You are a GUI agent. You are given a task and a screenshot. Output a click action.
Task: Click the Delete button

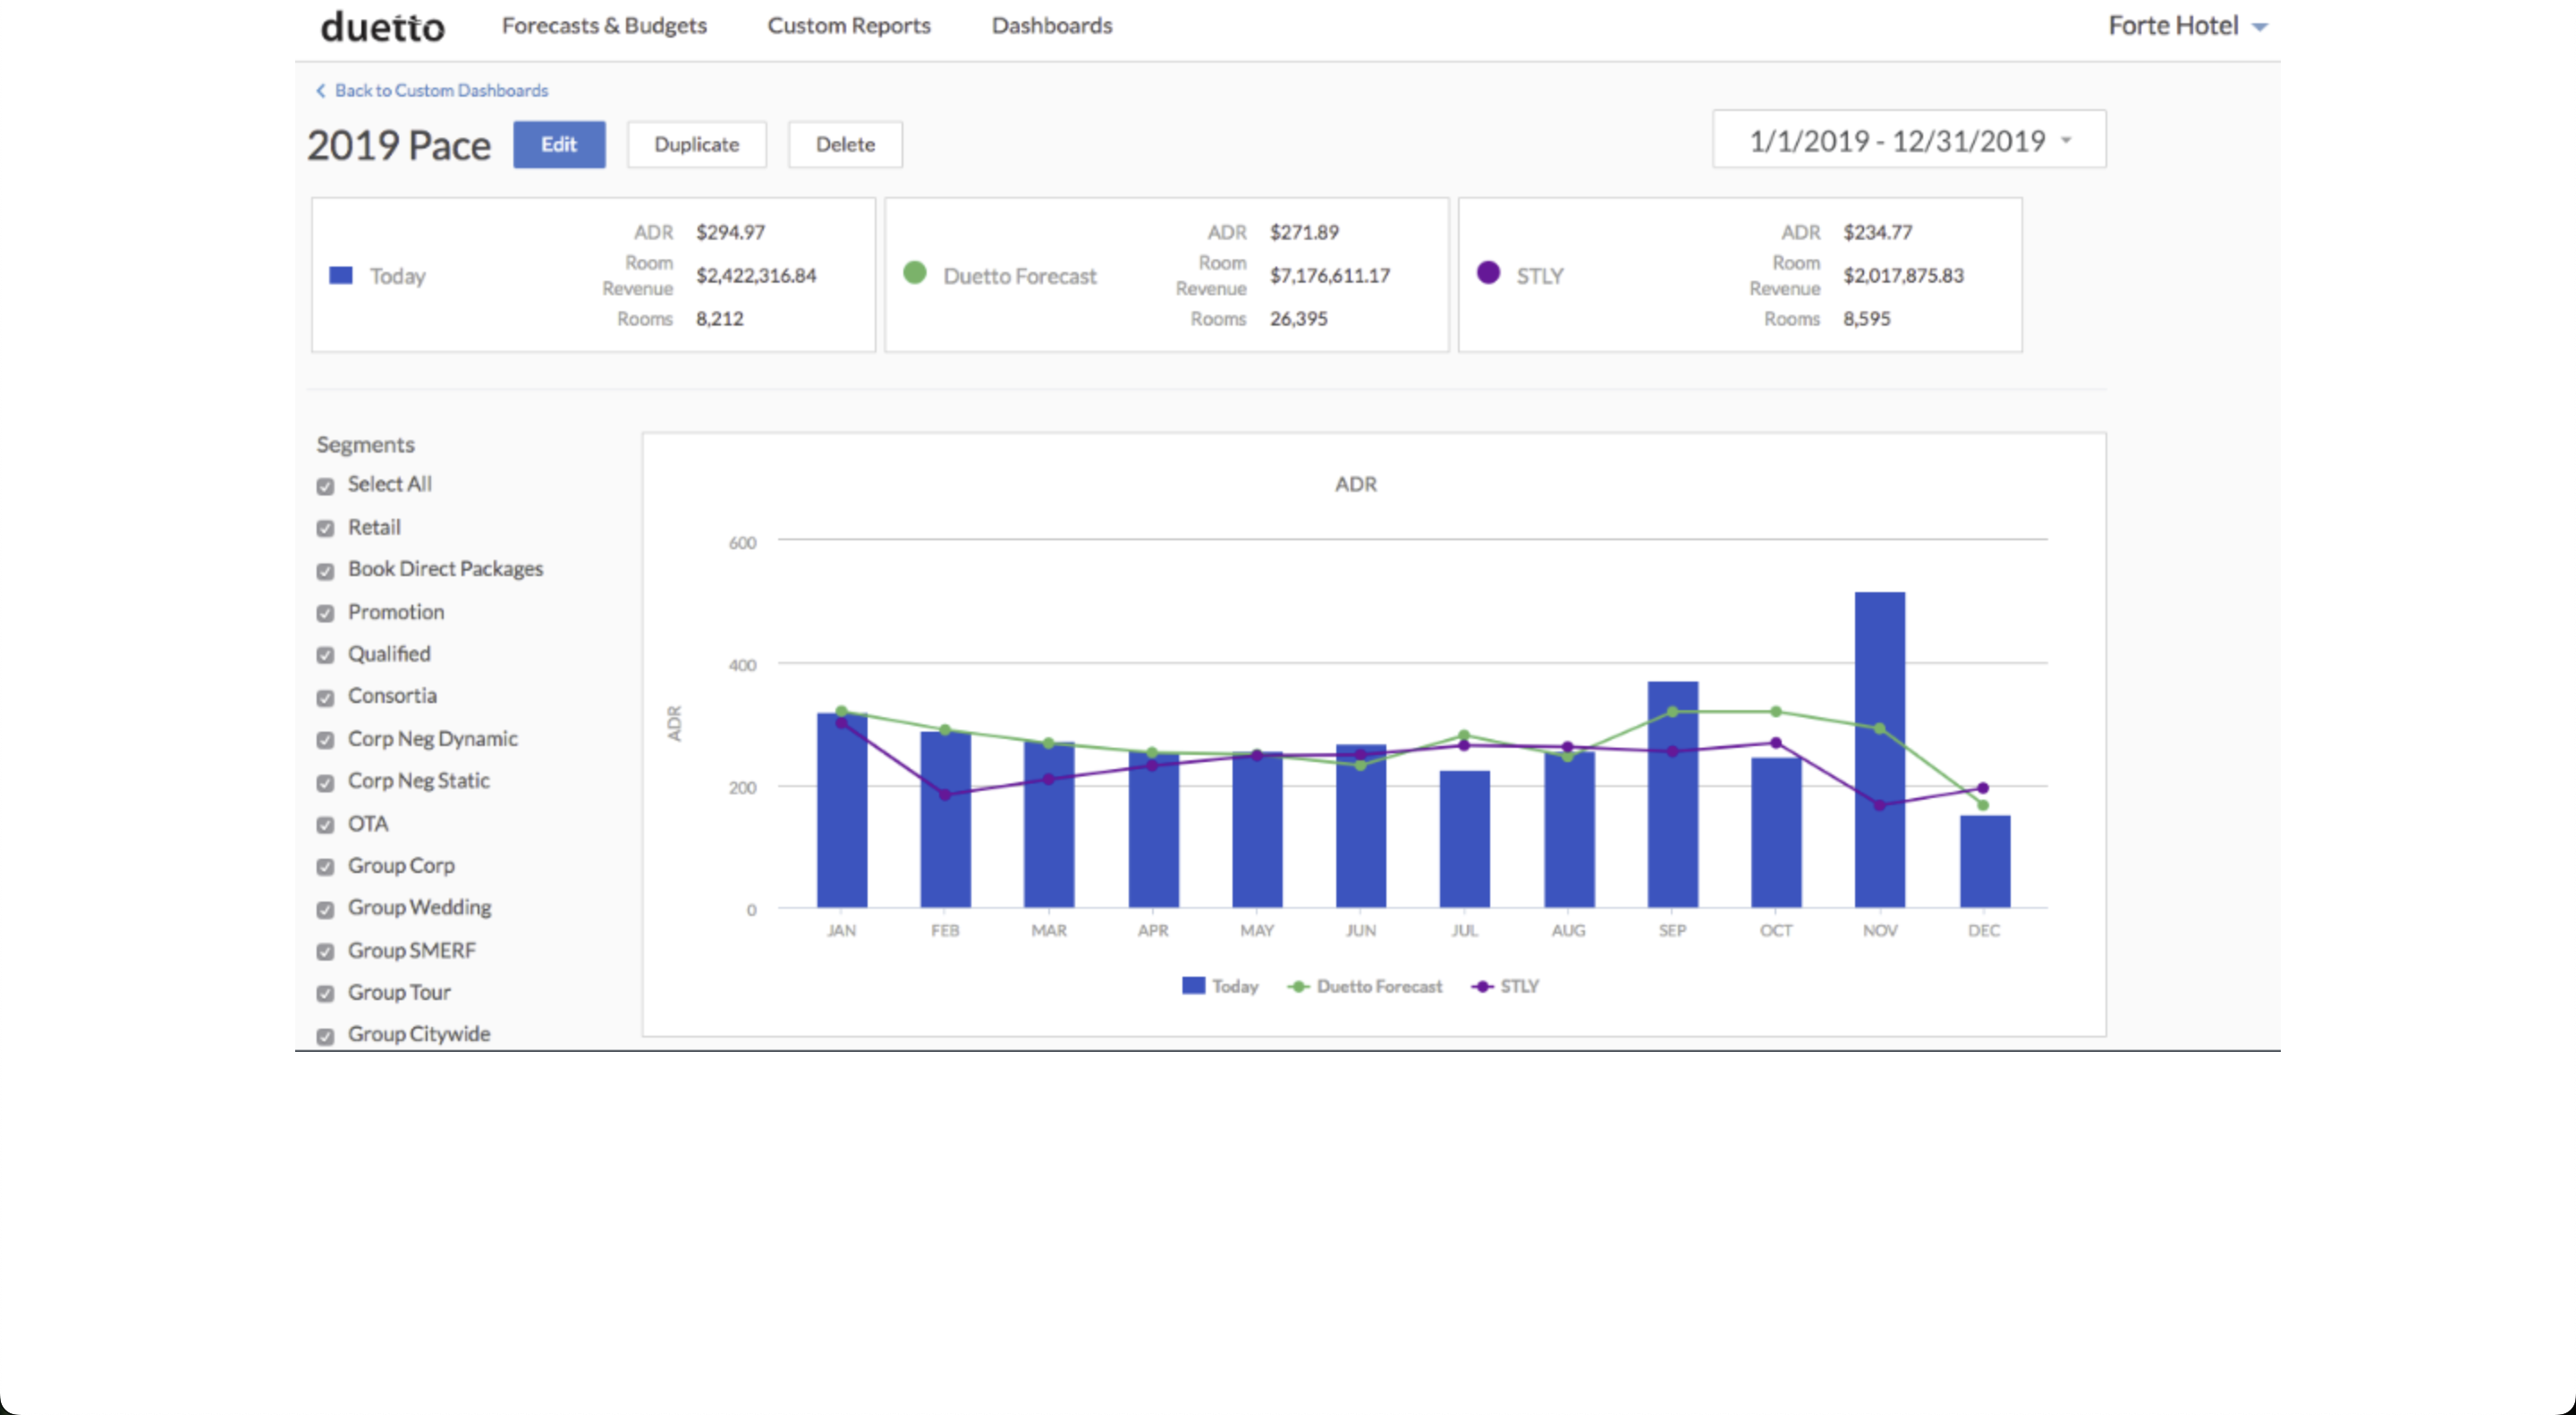click(x=845, y=144)
